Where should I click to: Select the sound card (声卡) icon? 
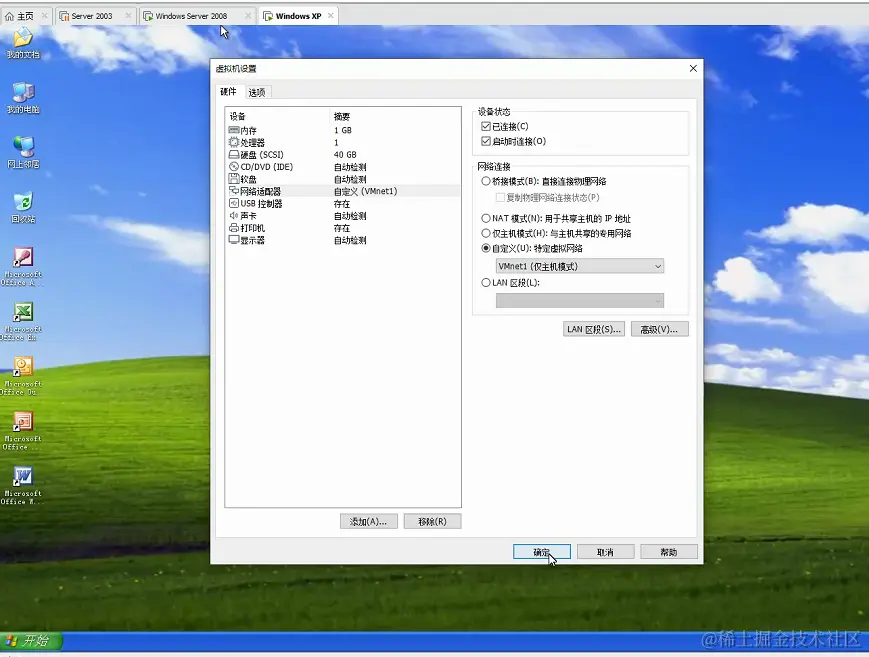pyautogui.click(x=234, y=216)
